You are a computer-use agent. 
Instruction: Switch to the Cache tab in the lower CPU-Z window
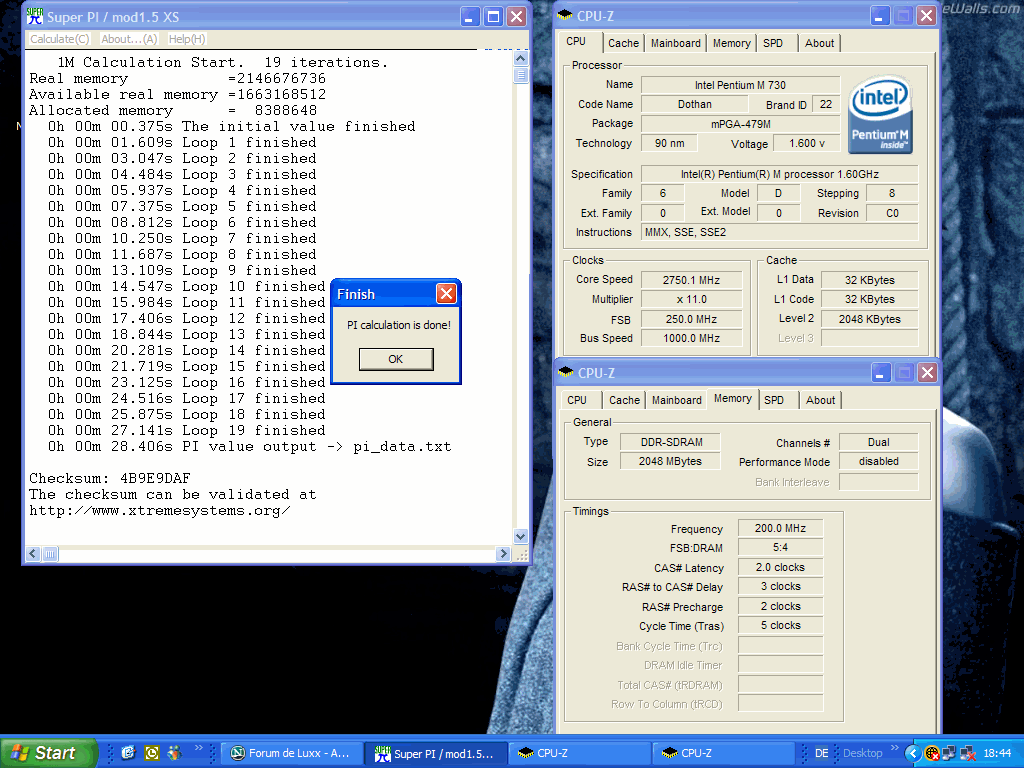(624, 400)
